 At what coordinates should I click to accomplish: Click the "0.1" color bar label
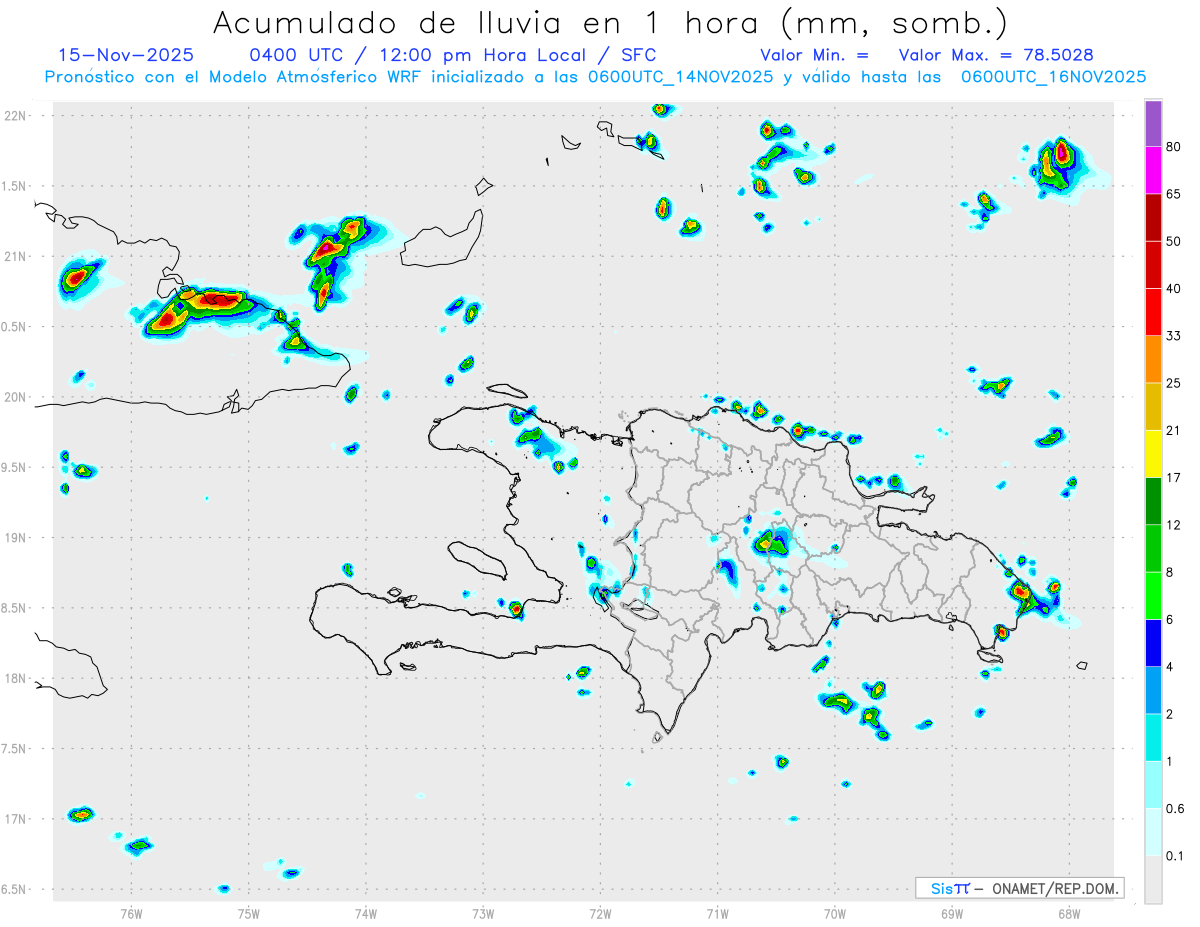1175,857
